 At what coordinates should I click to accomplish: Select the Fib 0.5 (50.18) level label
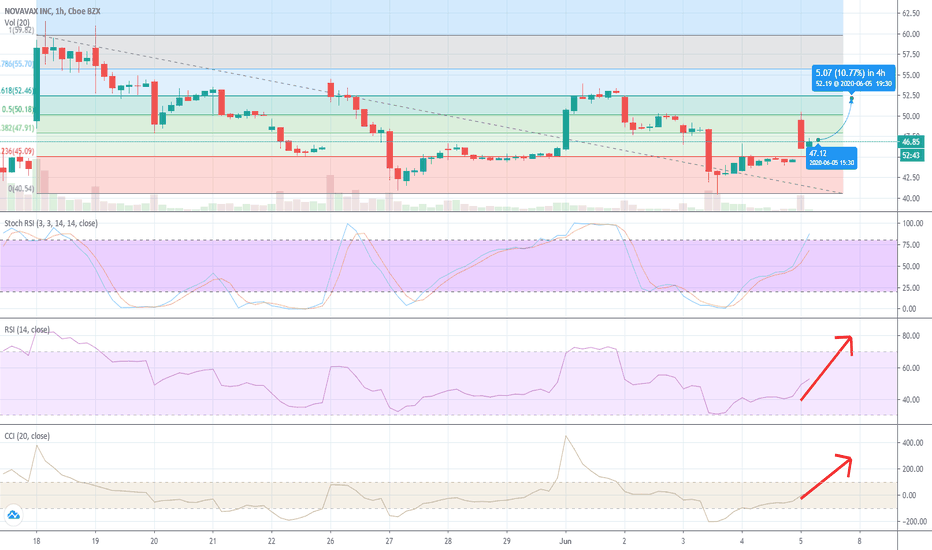(18, 110)
